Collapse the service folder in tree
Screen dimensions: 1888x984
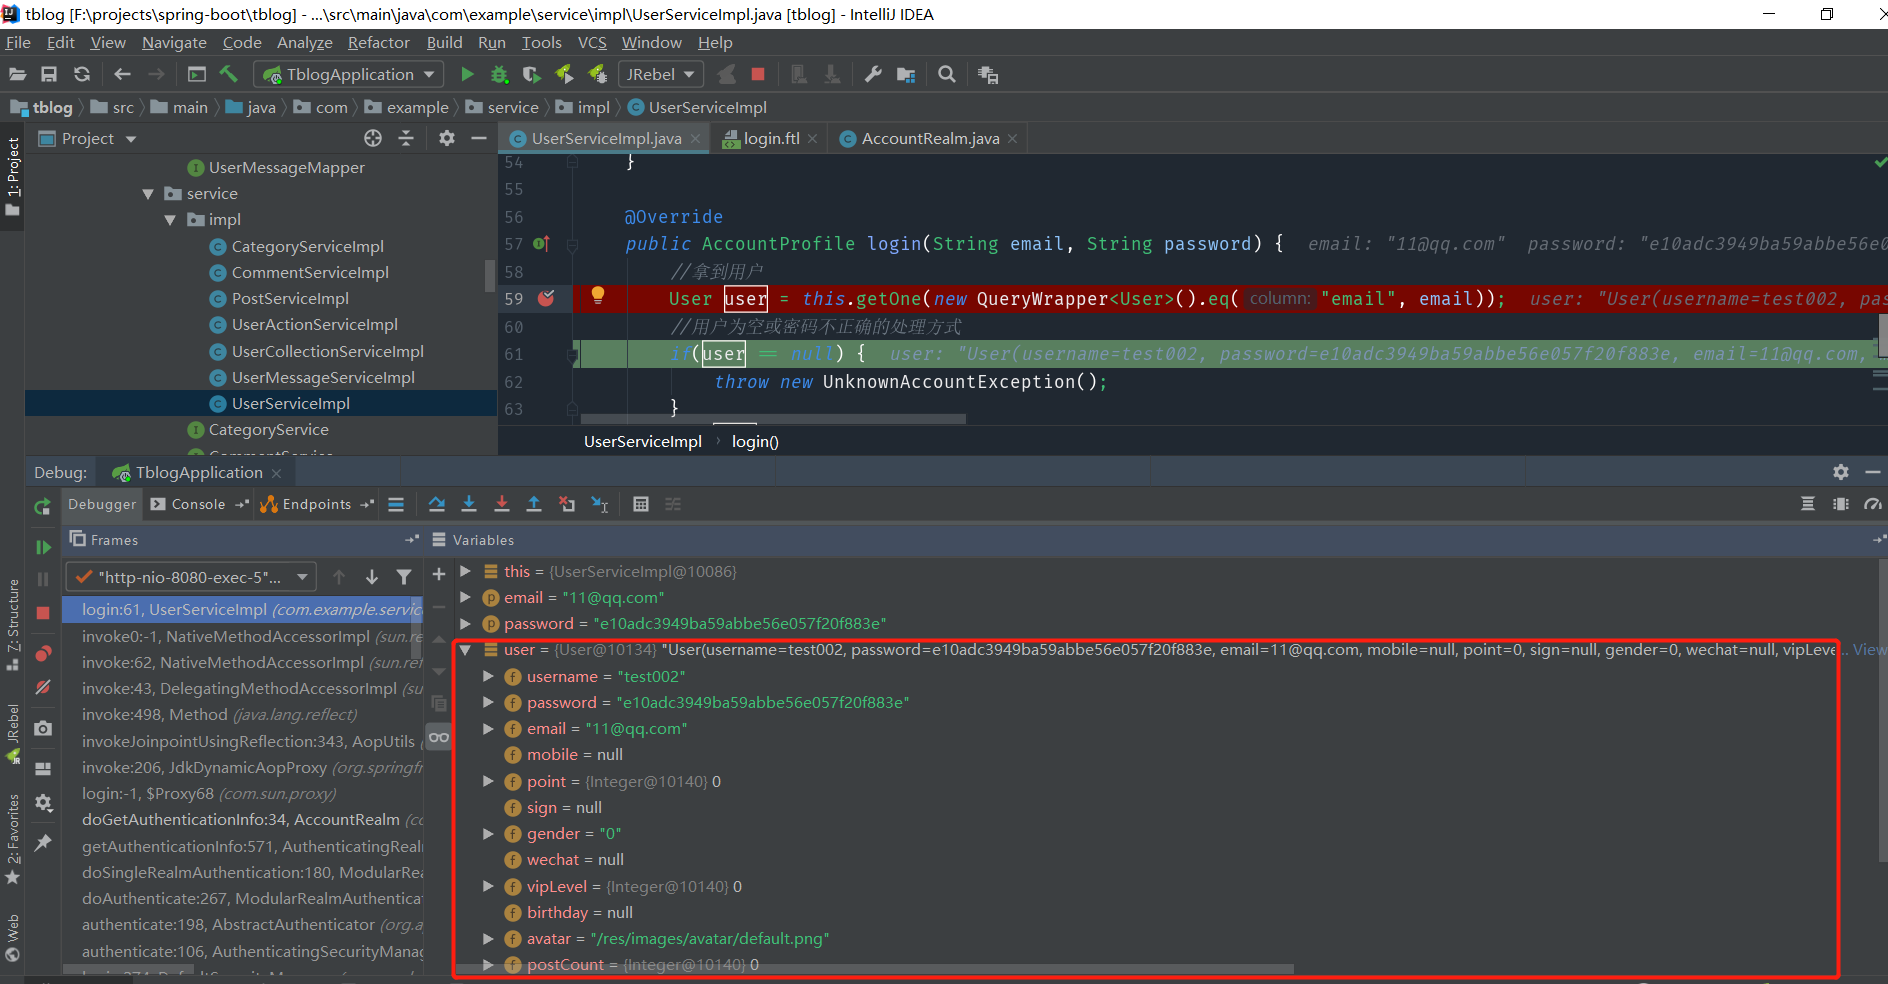pyautogui.click(x=148, y=194)
